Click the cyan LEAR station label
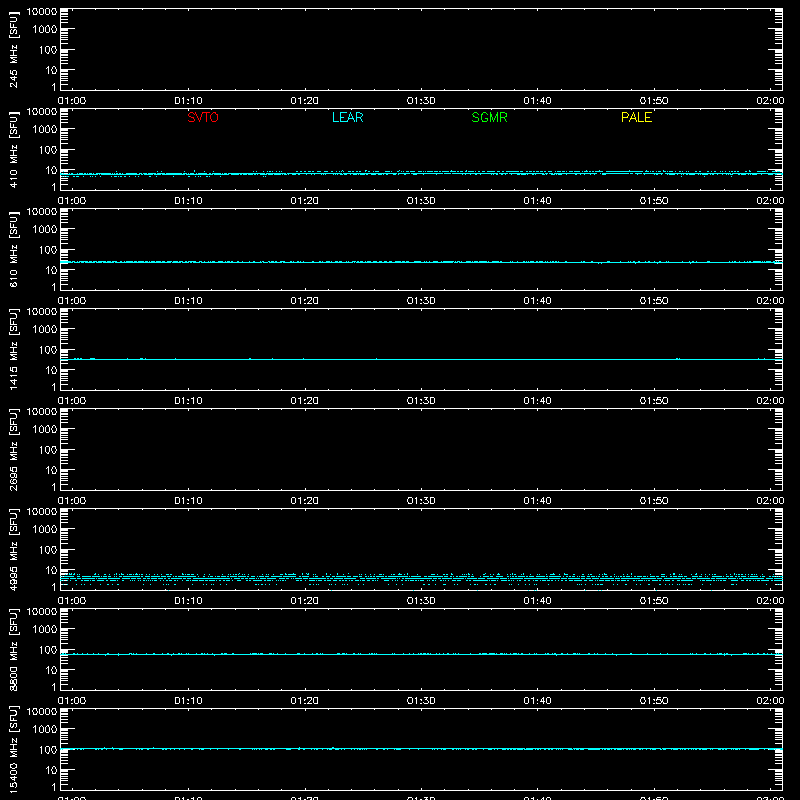800x800 pixels. point(347,117)
